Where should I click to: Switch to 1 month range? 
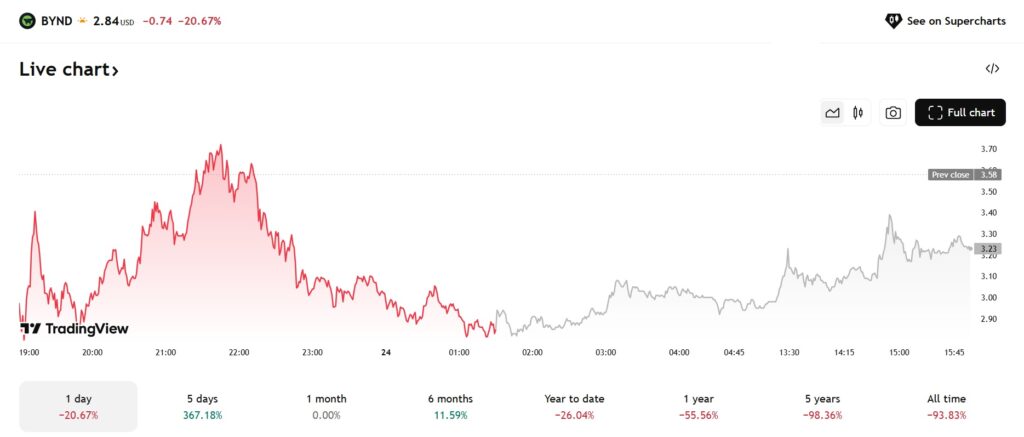click(326, 406)
